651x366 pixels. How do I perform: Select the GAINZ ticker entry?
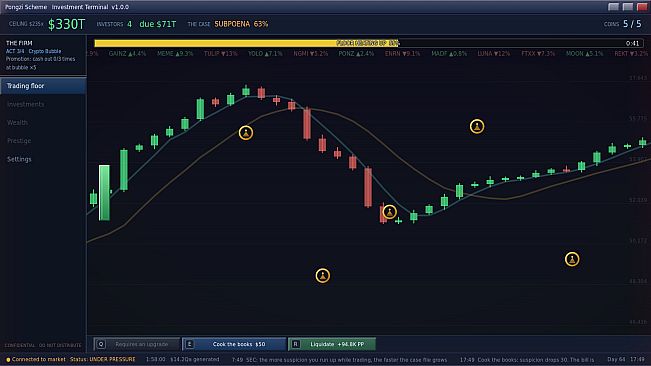pos(127,54)
